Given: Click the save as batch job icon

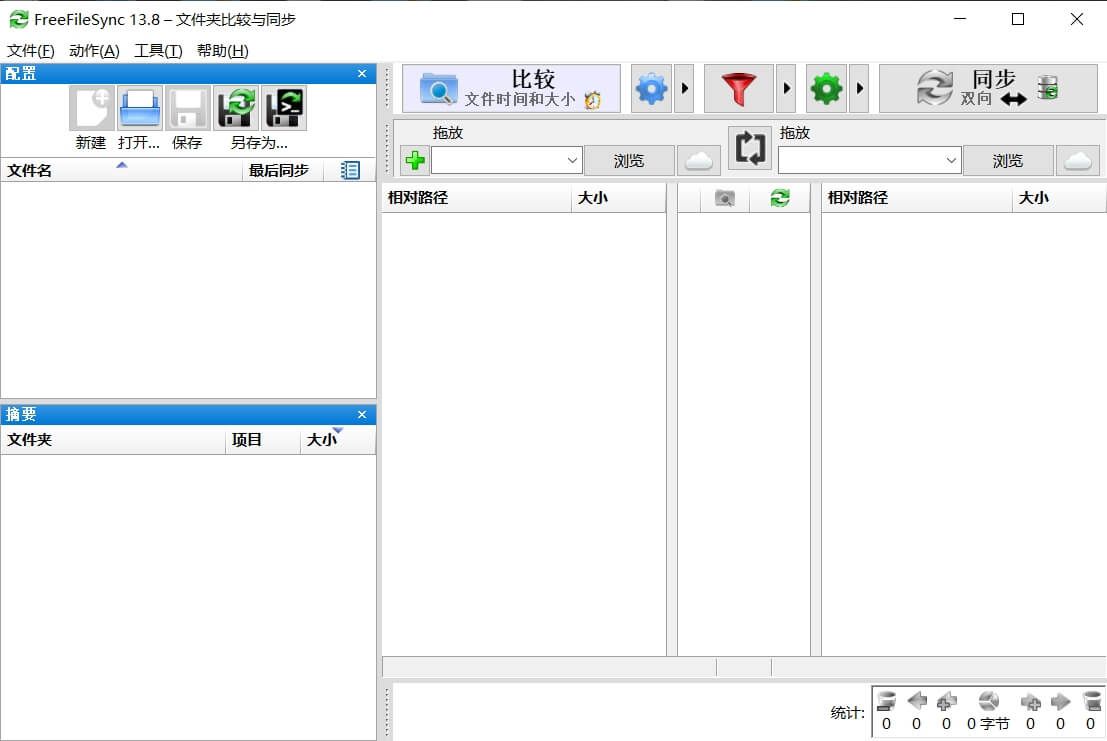Looking at the screenshot, I should click(x=284, y=108).
